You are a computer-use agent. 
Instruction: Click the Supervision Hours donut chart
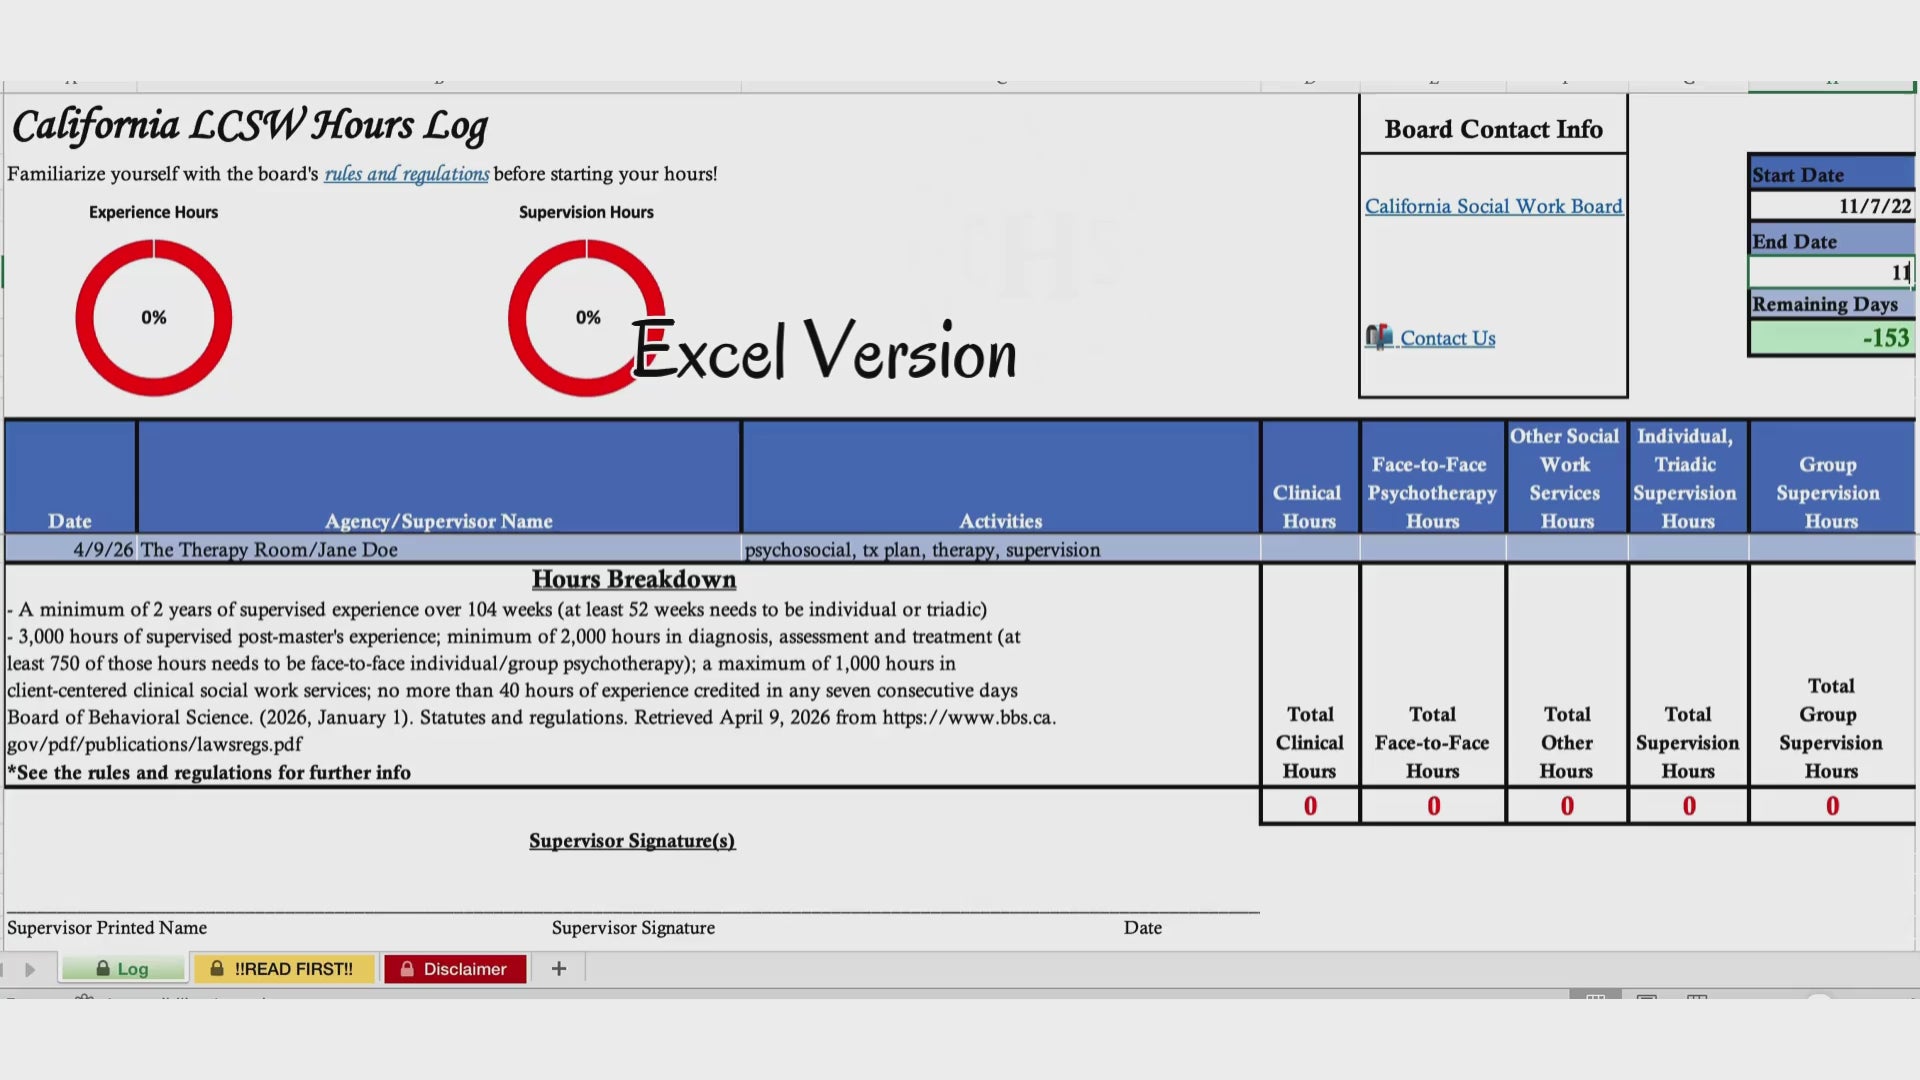[587, 318]
